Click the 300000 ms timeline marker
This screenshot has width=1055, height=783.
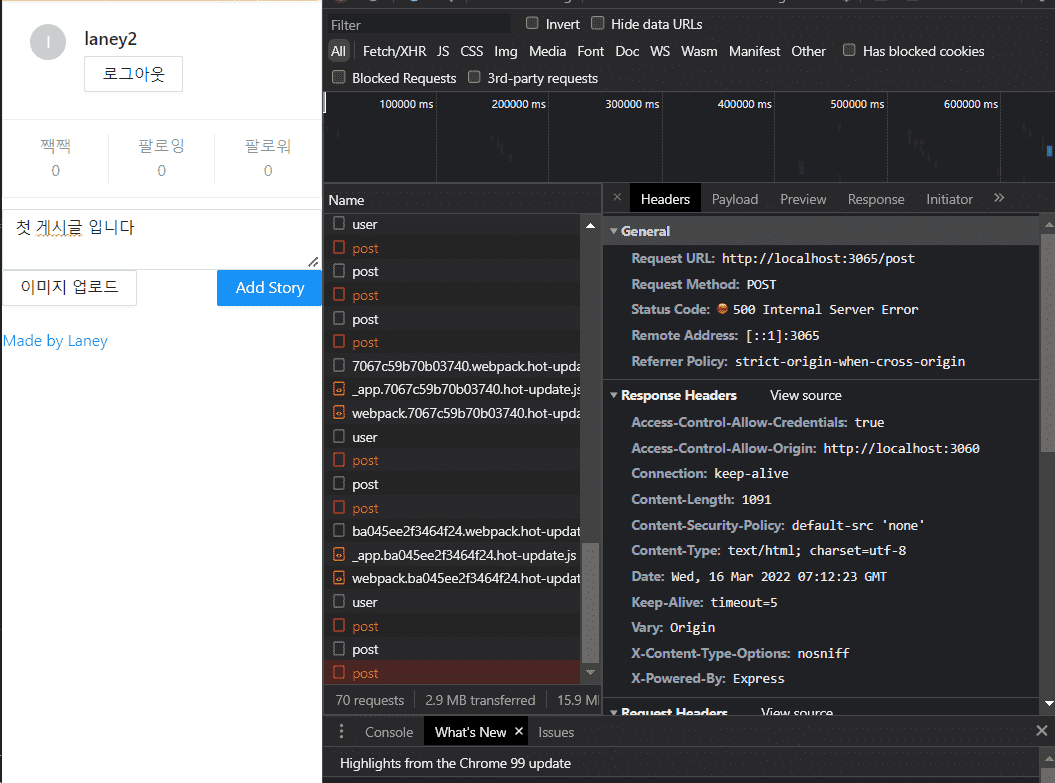click(632, 104)
